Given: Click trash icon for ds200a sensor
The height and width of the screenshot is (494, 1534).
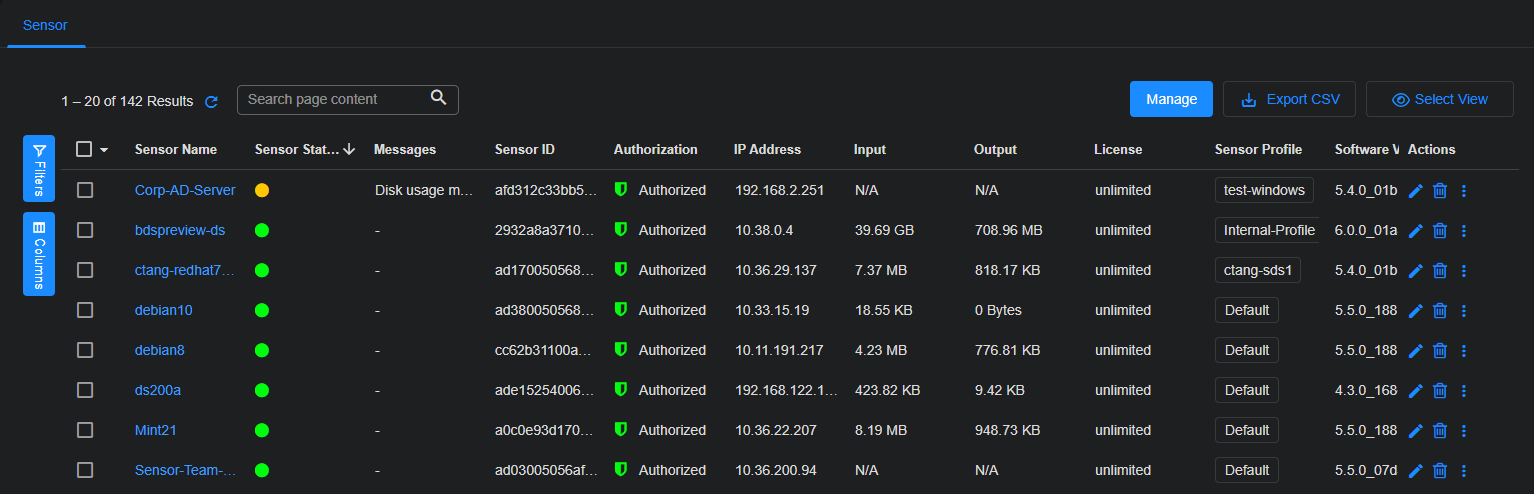Looking at the screenshot, I should tap(1440, 390).
